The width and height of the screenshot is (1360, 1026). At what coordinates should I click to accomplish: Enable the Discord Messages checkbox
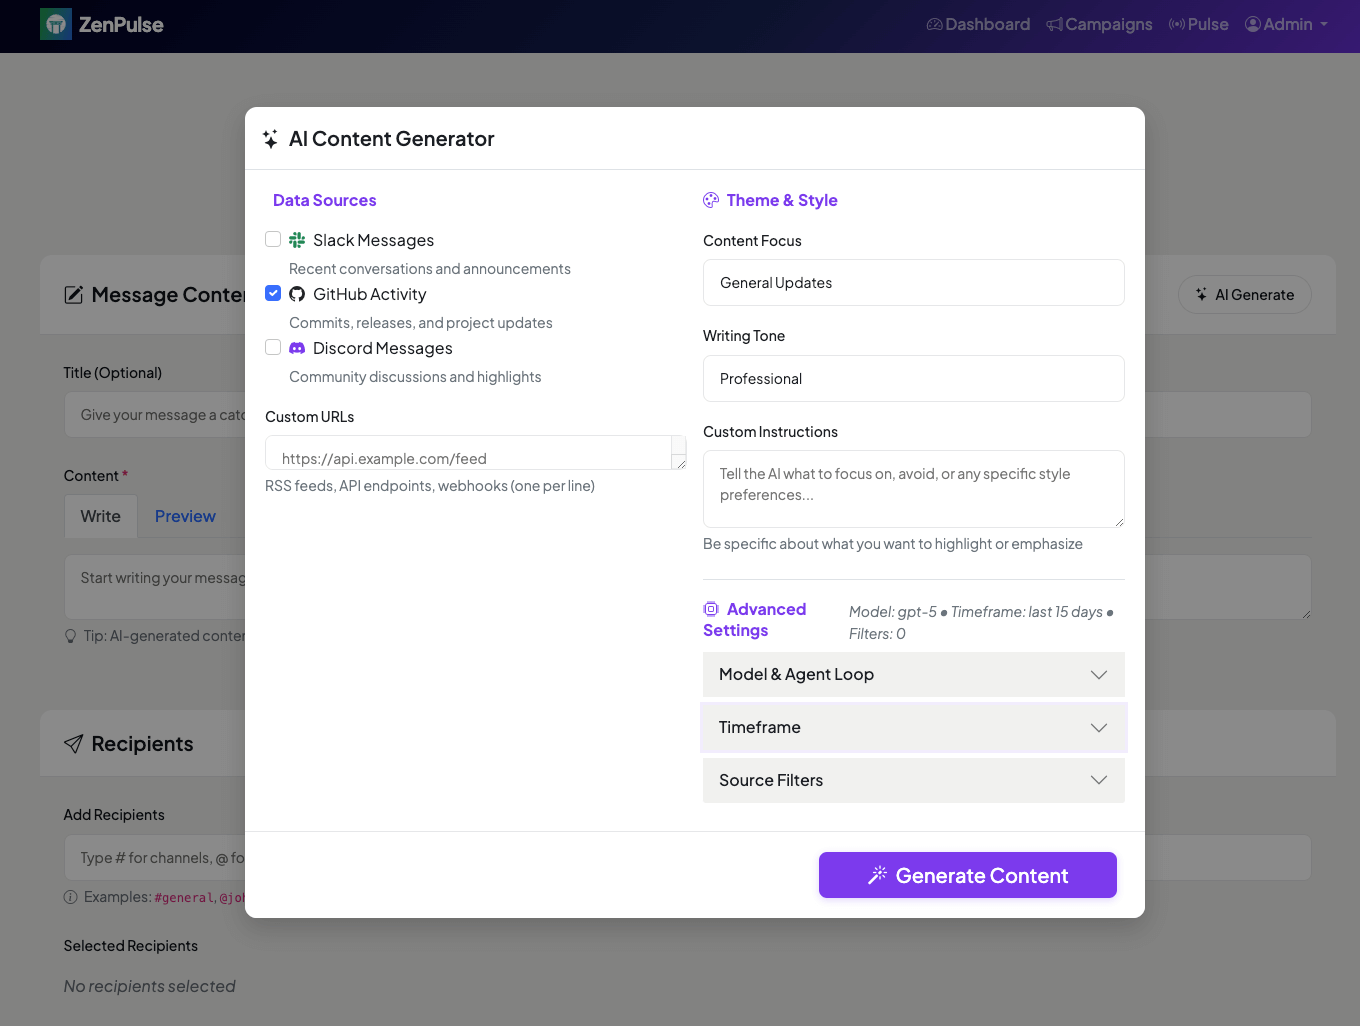[x=273, y=347]
